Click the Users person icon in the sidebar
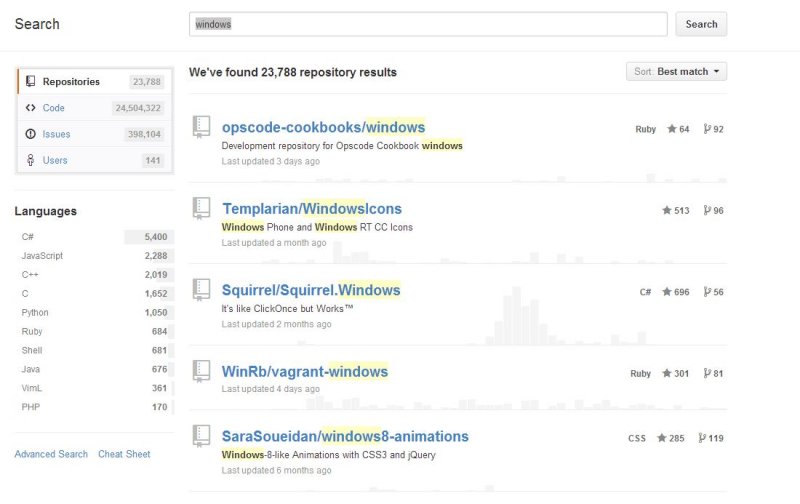Viewport: 800px width, 504px height. pyautogui.click(x=31, y=160)
